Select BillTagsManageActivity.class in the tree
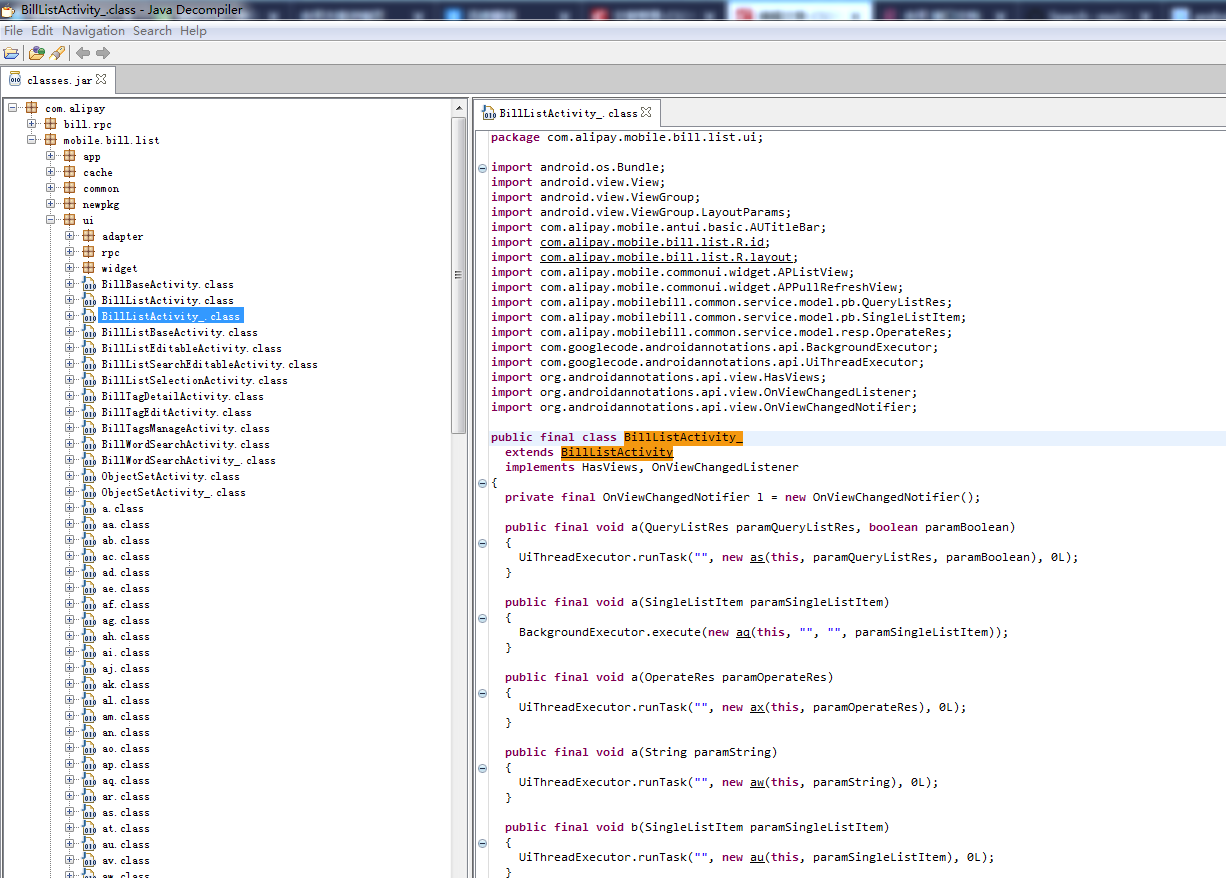 [x=185, y=428]
